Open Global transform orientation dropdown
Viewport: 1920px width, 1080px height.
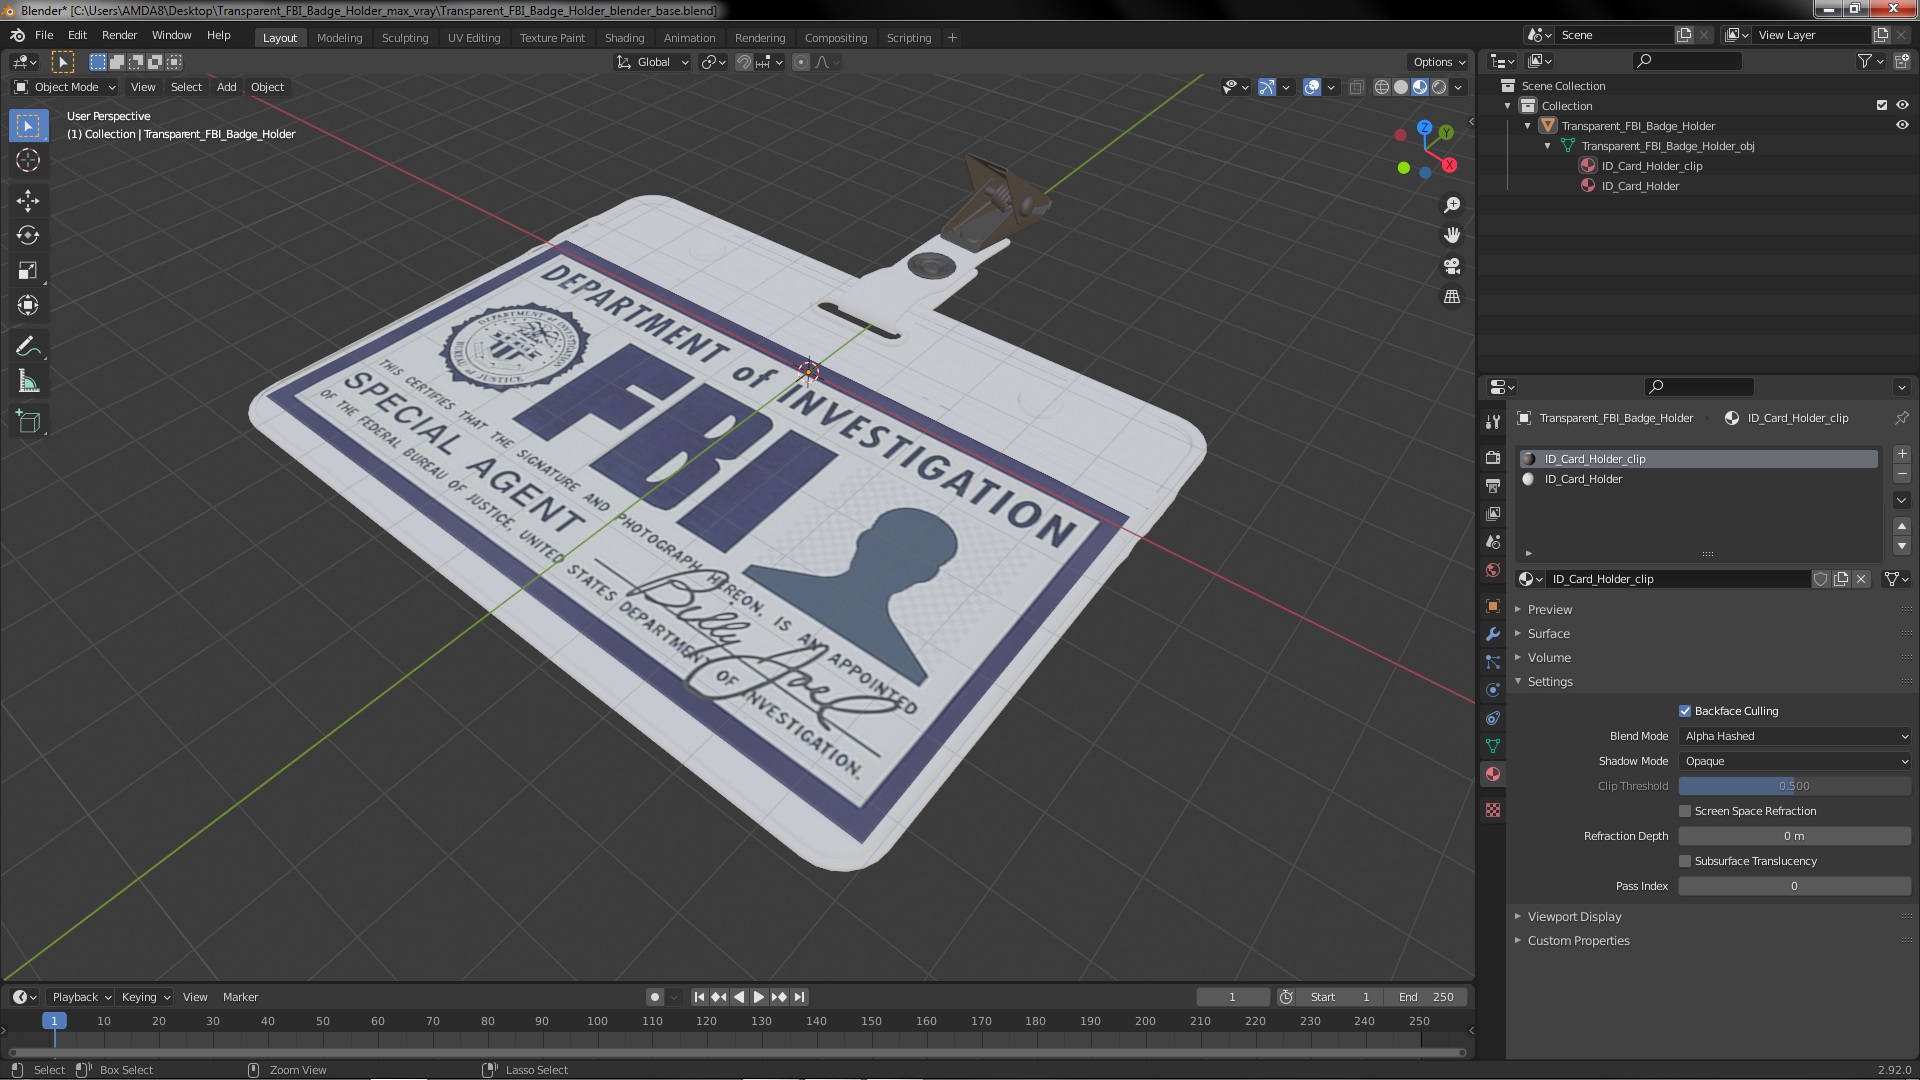click(x=652, y=62)
